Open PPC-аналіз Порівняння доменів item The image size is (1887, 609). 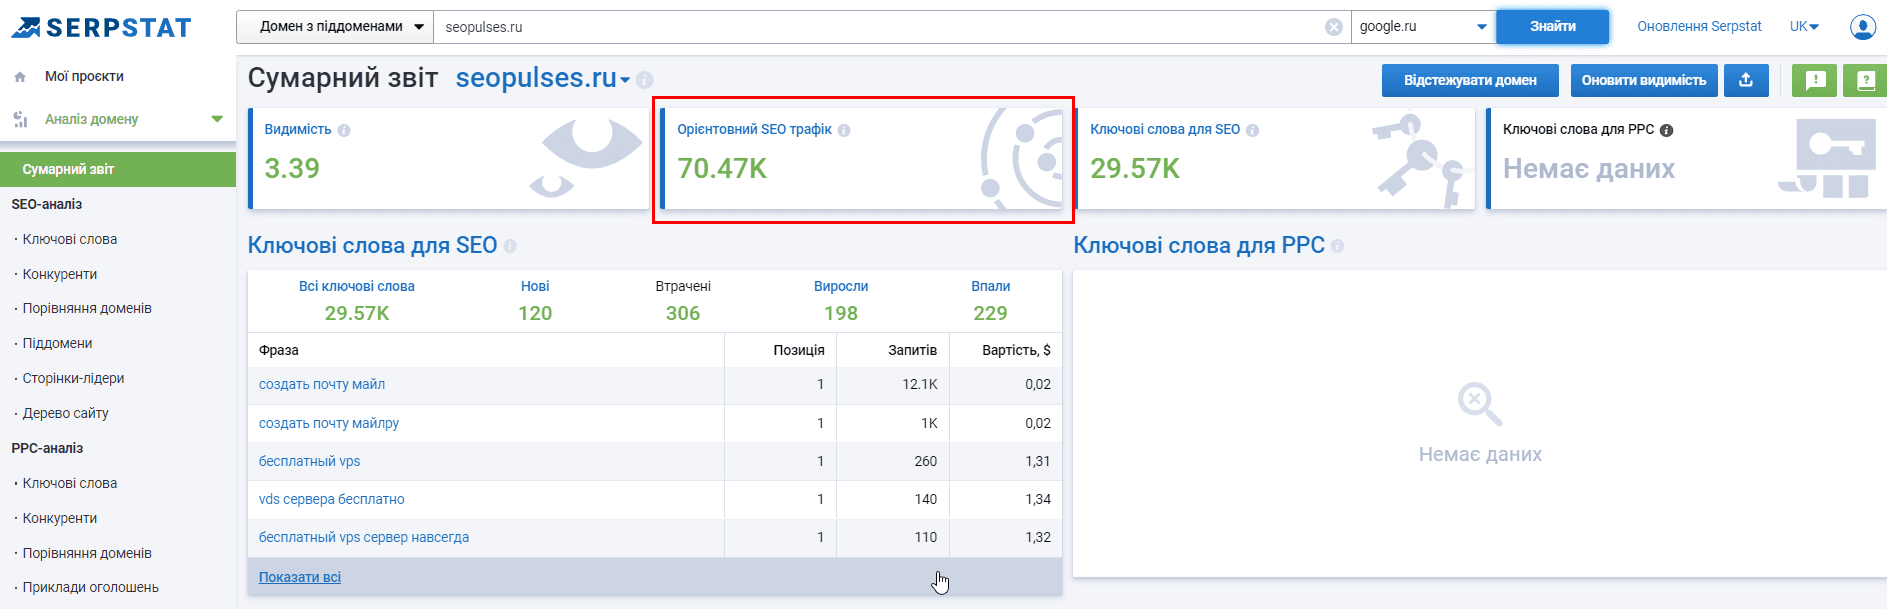click(87, 553)
